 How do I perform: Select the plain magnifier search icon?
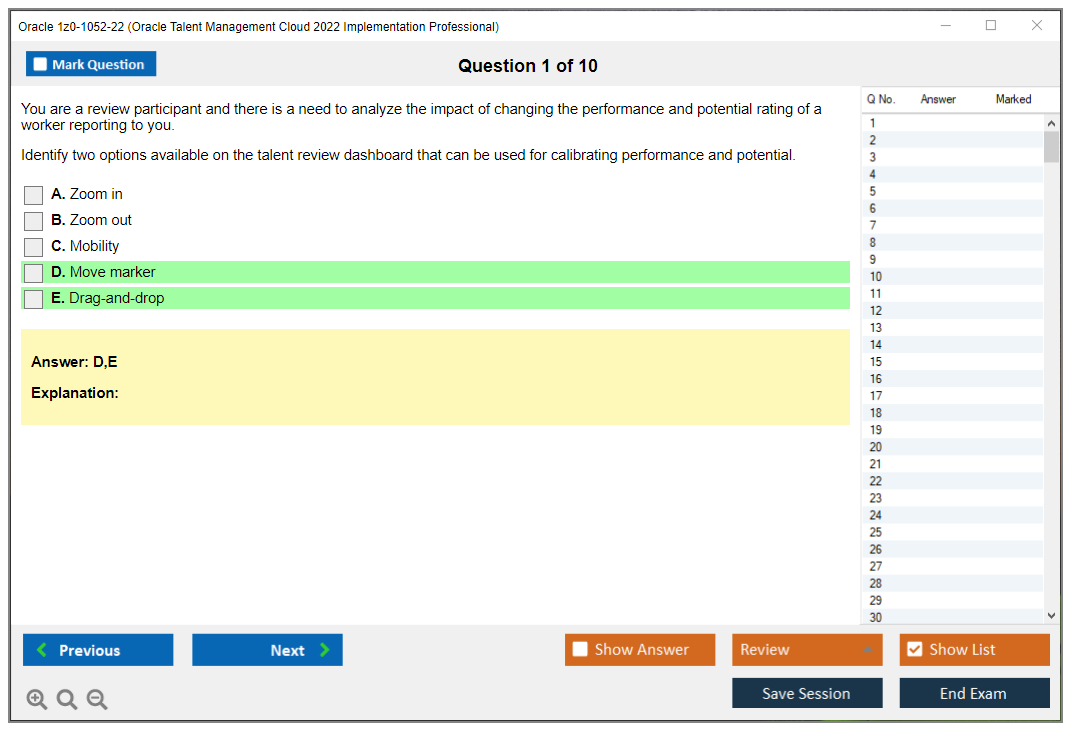click(x=66, y=699)
